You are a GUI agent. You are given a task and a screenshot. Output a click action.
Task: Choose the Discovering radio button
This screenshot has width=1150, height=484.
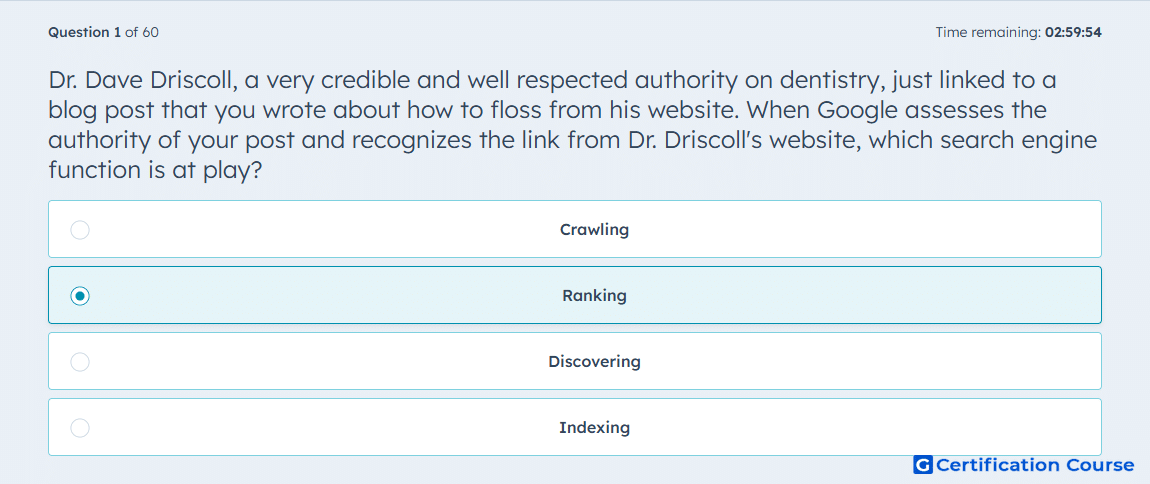click(80, 362)
